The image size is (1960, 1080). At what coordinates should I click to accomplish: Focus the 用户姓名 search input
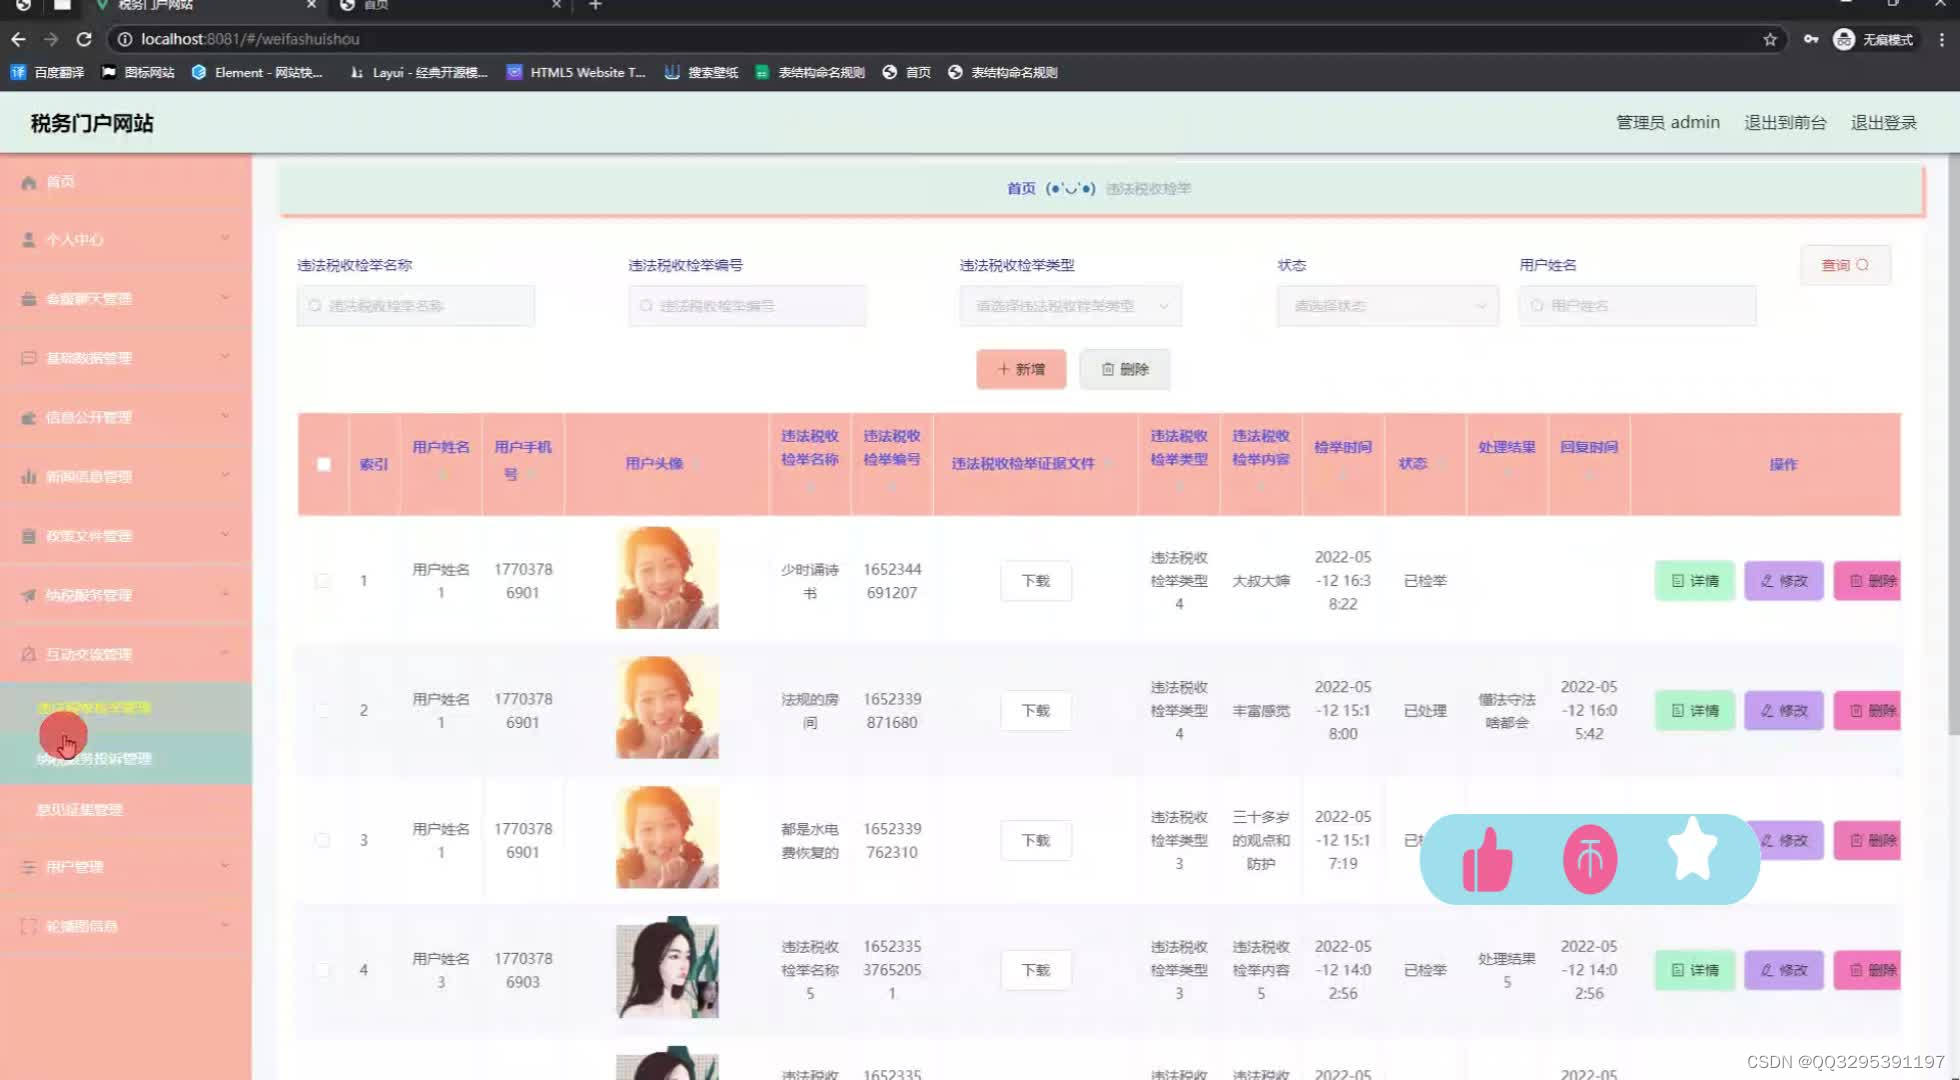click(x=1637, y=306)
